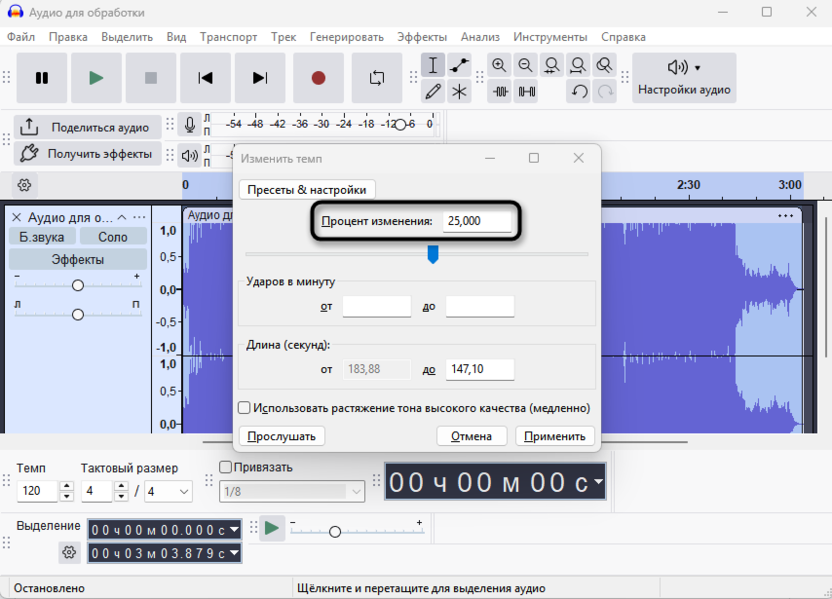The image size is (832, 599).
Task: Click the percent change slider handle
Action: coord(433,255)
